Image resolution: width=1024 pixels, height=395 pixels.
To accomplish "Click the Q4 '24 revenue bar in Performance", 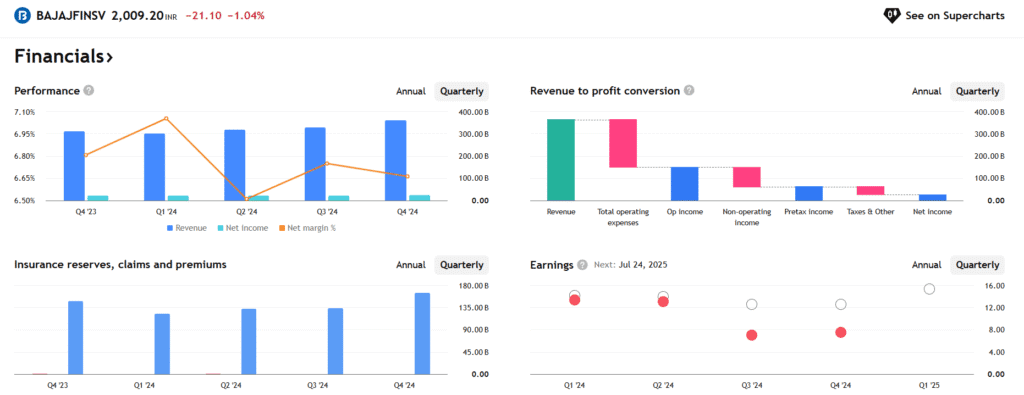I will (x=396, y=161).
